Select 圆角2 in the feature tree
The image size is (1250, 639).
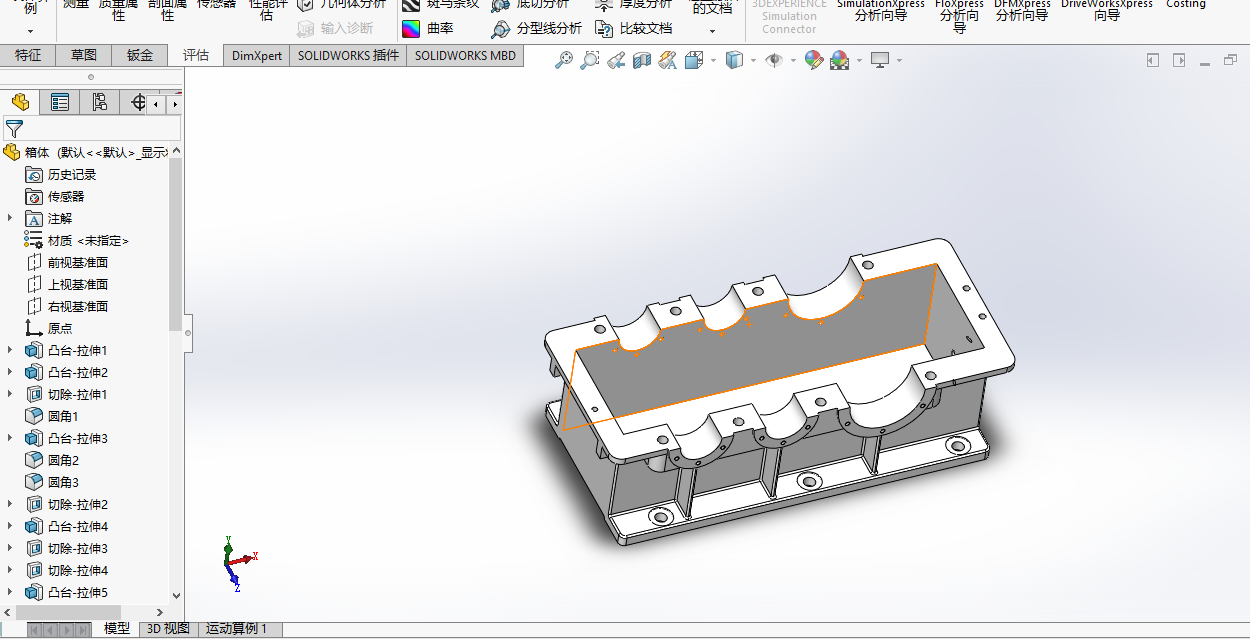(x=62, y=460)
